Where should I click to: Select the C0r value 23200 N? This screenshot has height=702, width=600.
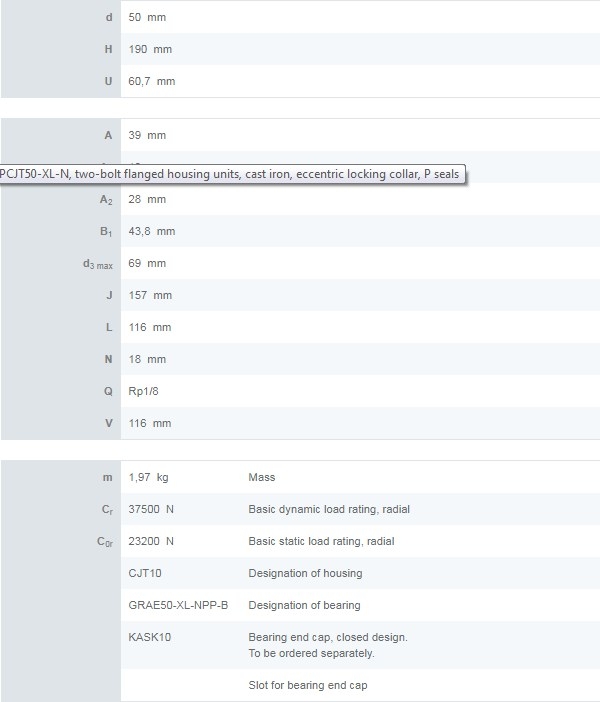[151, 541]
